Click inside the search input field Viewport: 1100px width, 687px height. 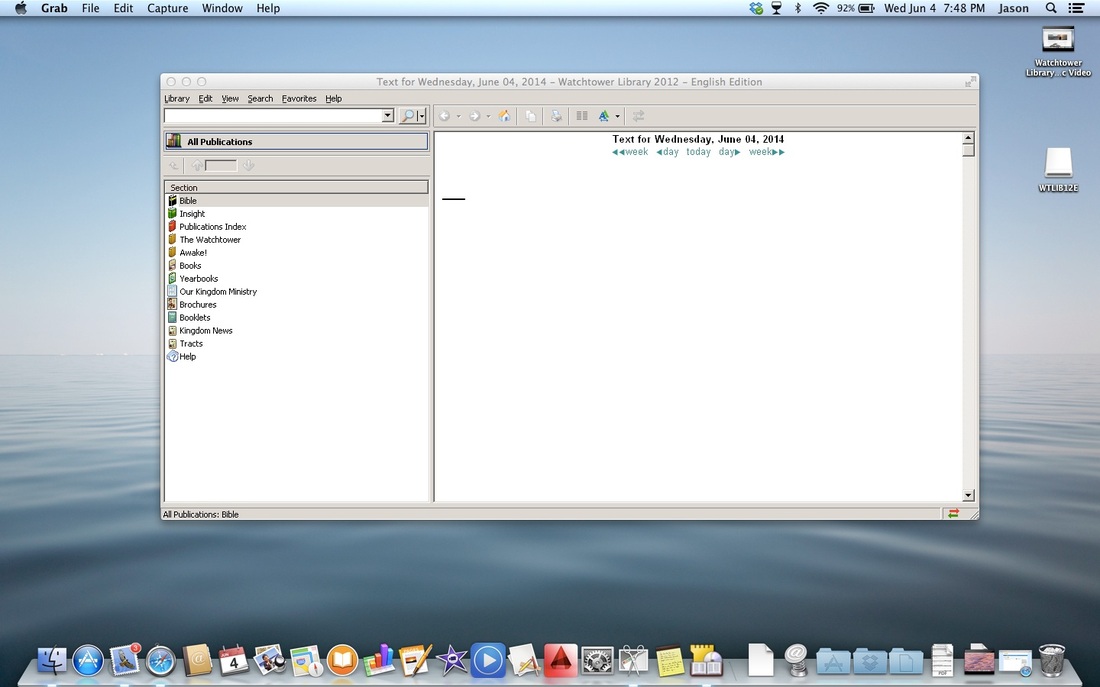click(275, 116)
